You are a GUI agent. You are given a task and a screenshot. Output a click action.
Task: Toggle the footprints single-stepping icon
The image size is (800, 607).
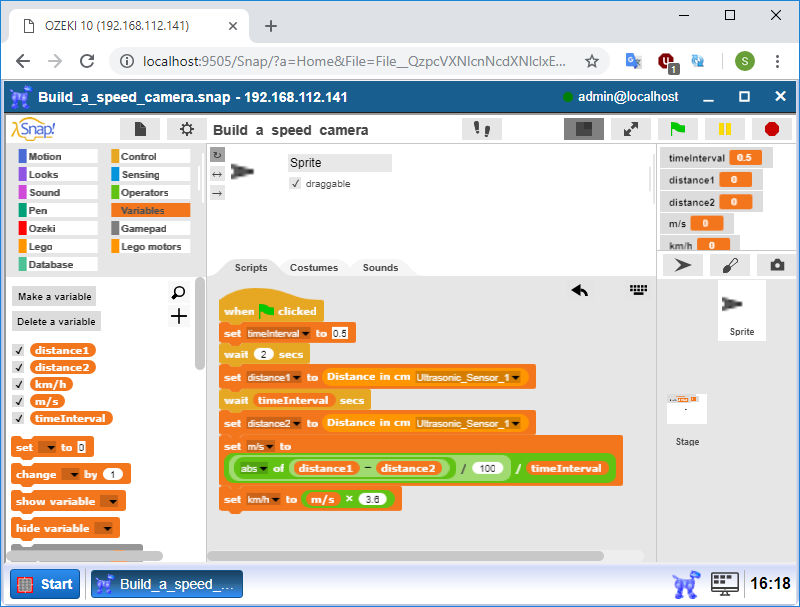[x=481, y=129]
